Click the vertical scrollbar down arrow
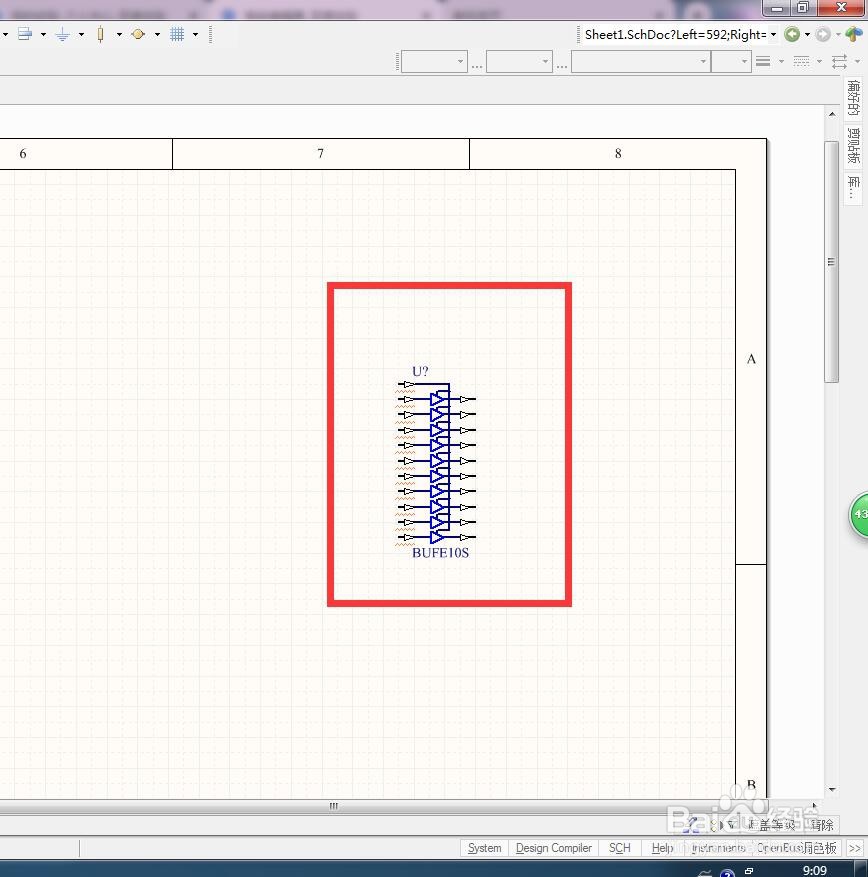The height and width of the screenshot is (877, 868). (x=832, y=789)
